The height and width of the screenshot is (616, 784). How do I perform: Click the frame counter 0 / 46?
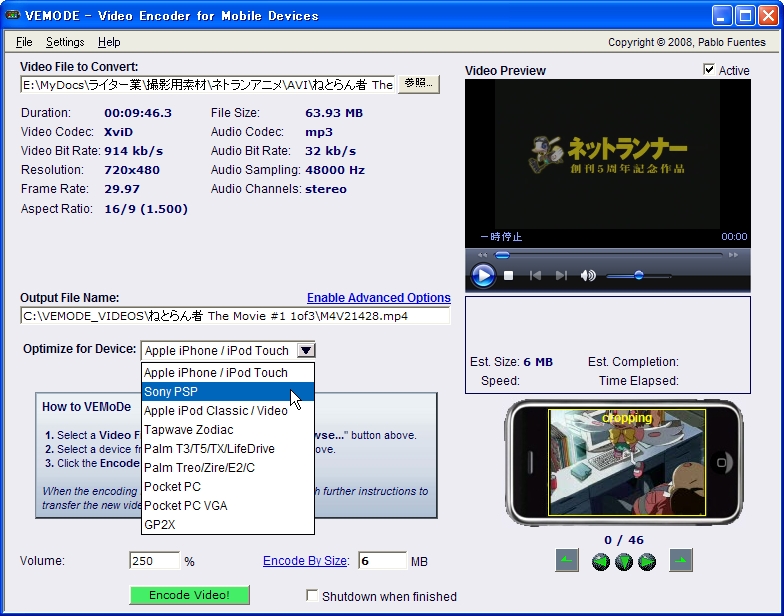624,540
